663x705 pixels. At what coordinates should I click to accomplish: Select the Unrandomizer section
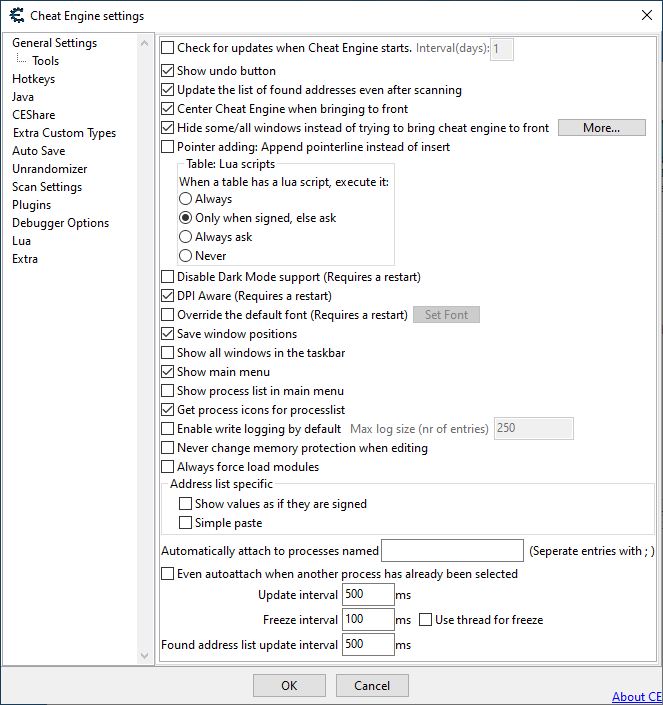click(49, 169)
